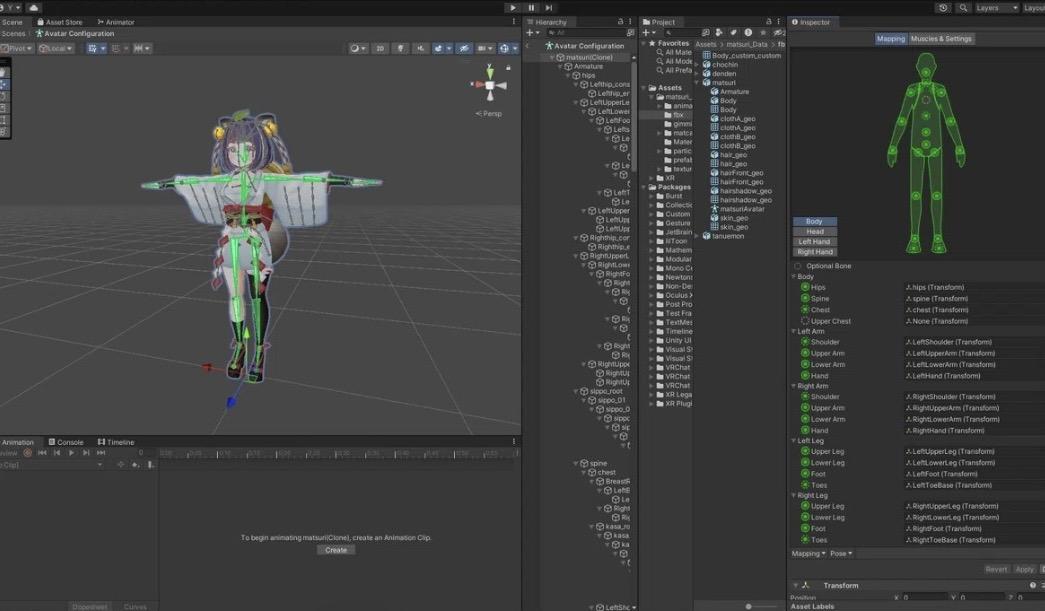1045x611 pixels.
Task: Expand the spine node in Hierarchy
Action: click(576, 464)
